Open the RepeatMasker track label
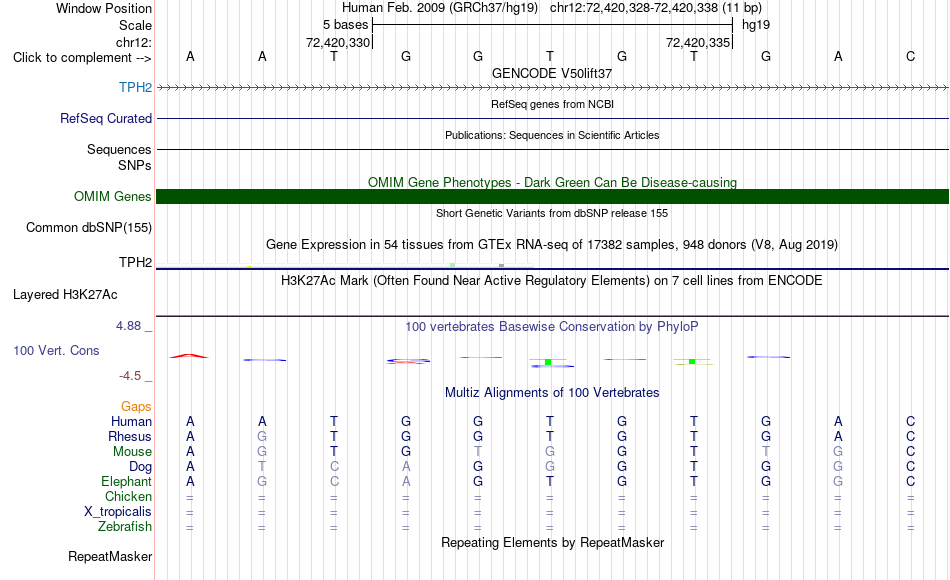 pos(110,556)
